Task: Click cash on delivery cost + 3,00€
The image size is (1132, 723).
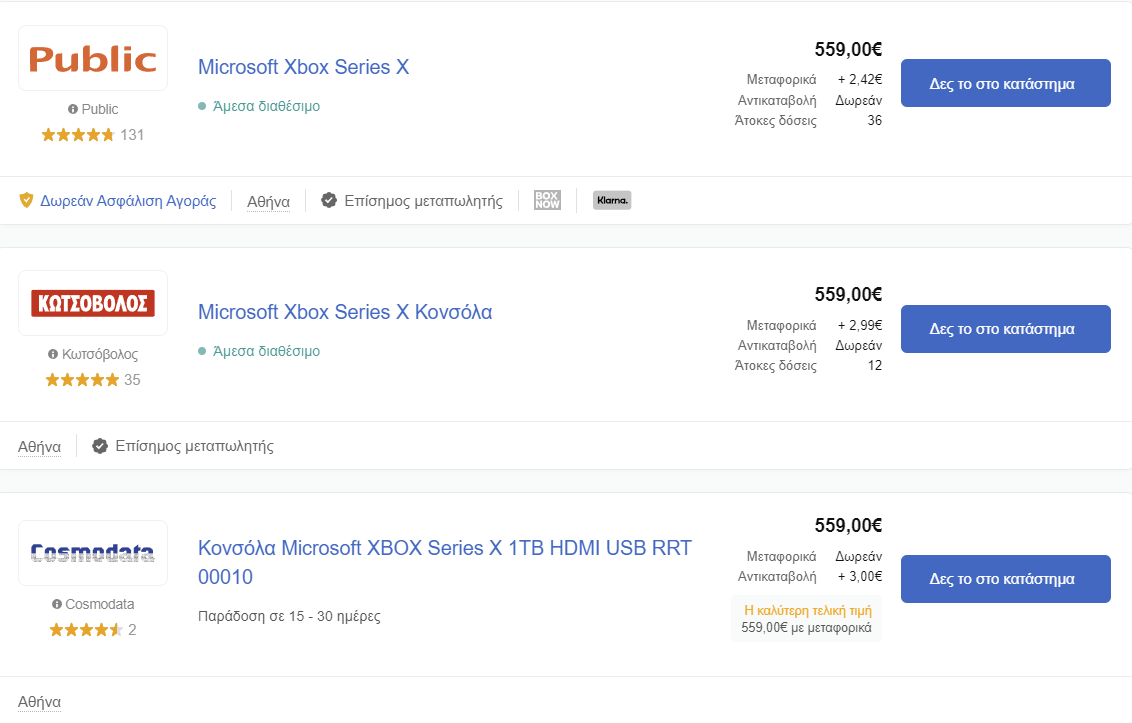Action: [860, 576]
